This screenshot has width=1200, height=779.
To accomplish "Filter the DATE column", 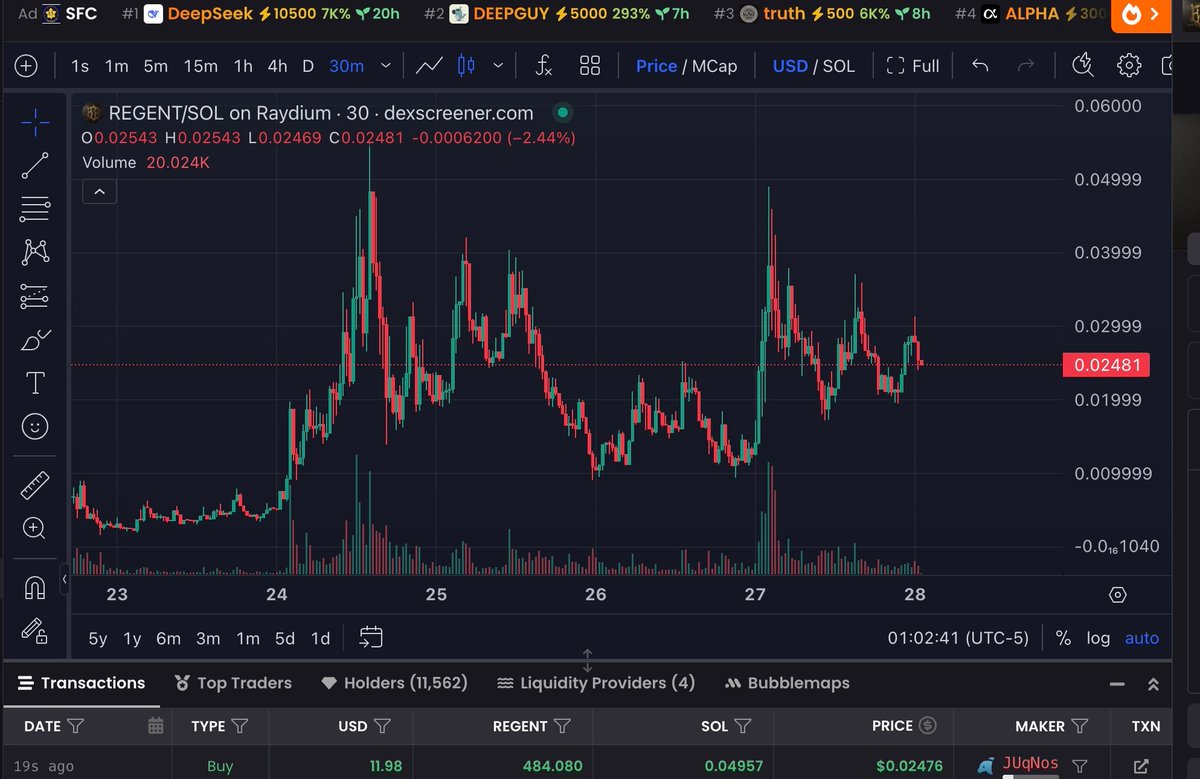I will pyautogui.click(x=75, y=726).
